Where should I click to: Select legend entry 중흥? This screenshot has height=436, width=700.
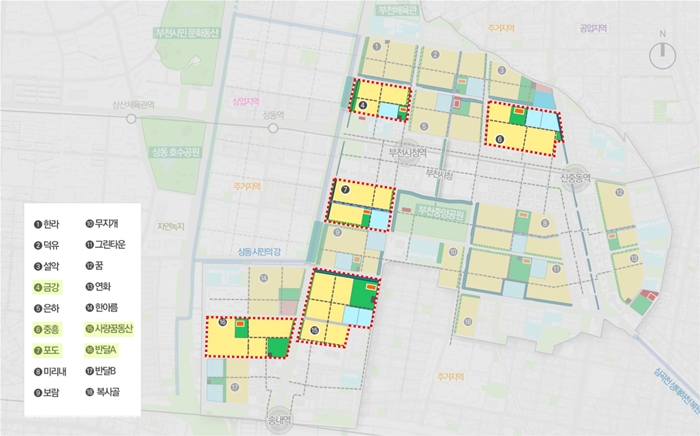tap(47, 330)
